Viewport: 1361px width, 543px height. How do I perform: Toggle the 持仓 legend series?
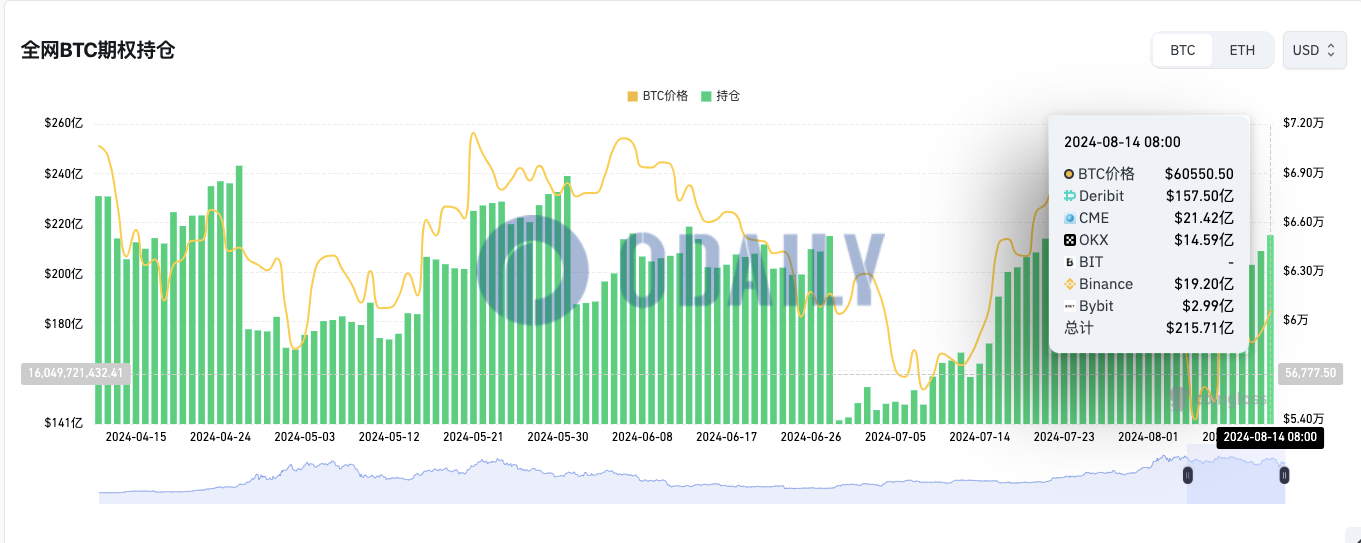click(721, 96)
